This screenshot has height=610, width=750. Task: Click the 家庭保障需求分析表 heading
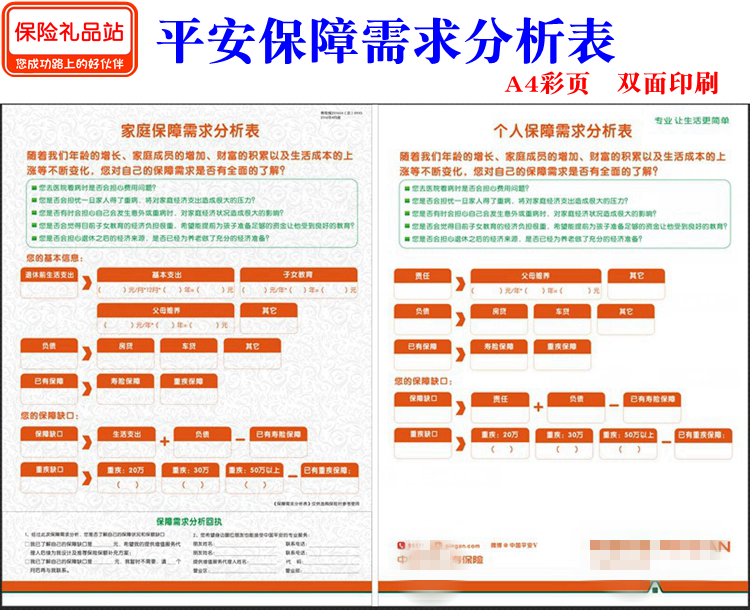pyautogui.click(x=190, y=131)
